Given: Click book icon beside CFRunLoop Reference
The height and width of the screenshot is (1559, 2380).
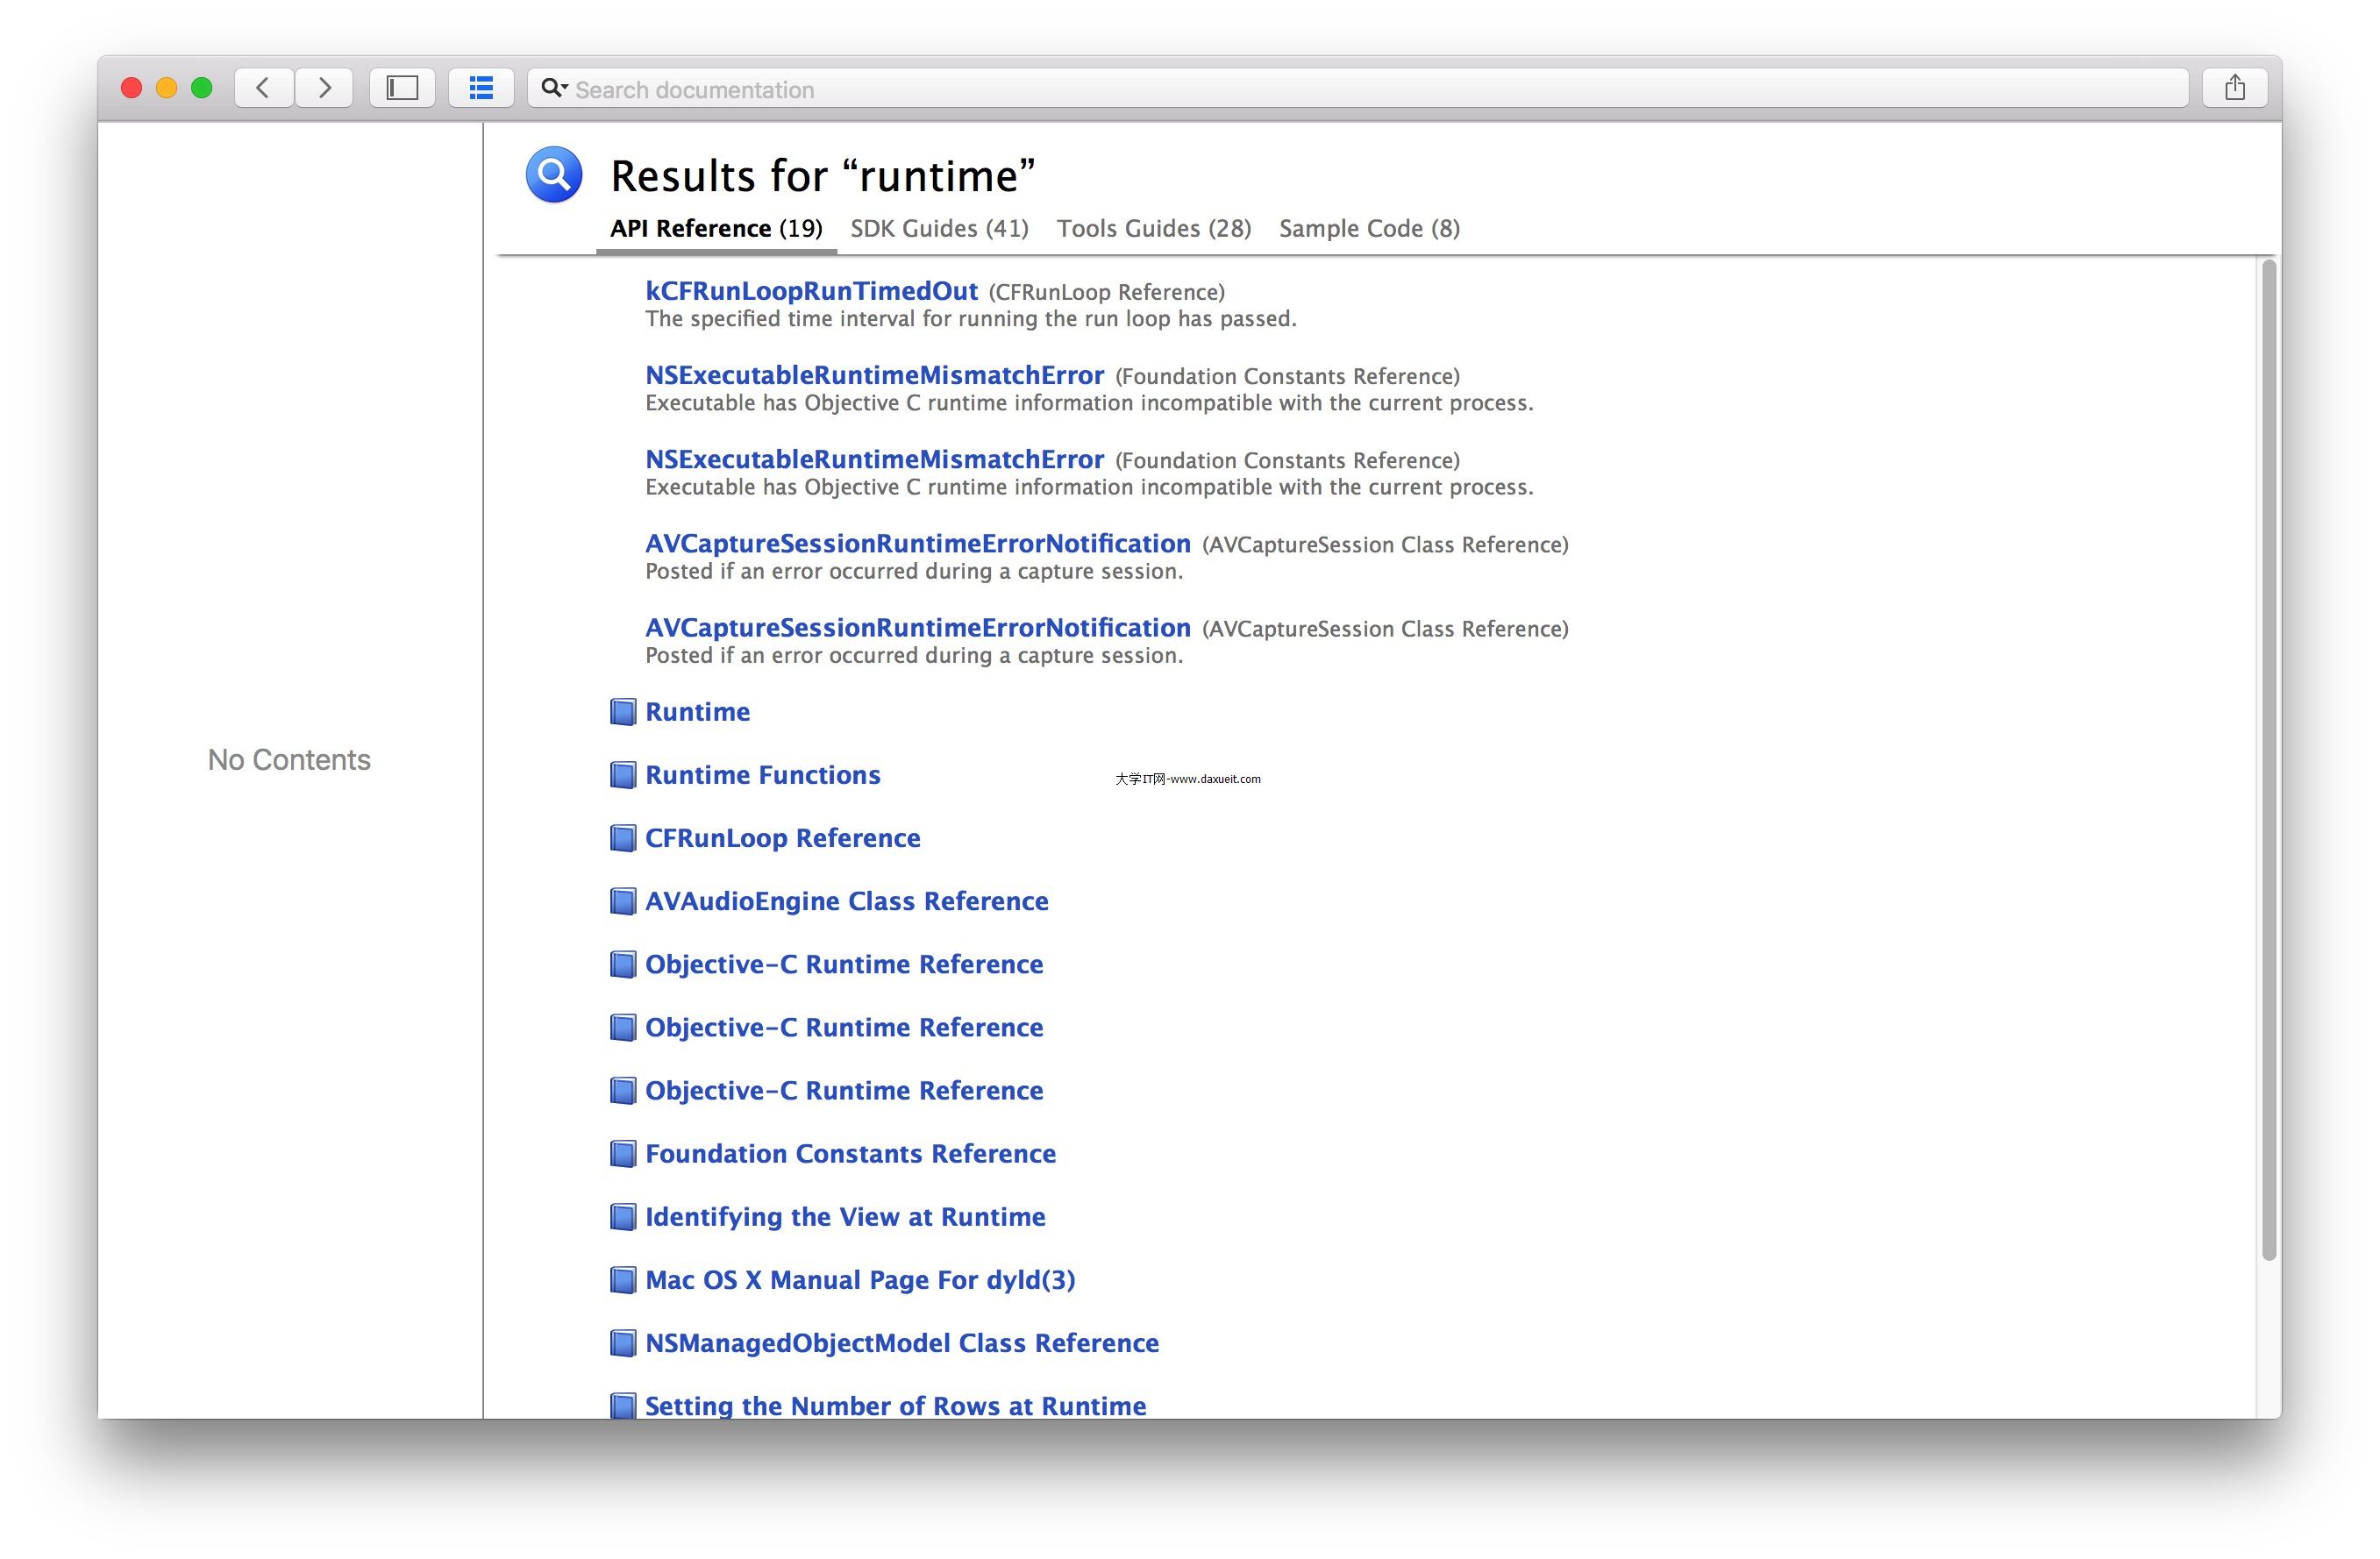Looking at the screenshot, I should [x=623, y=838].
